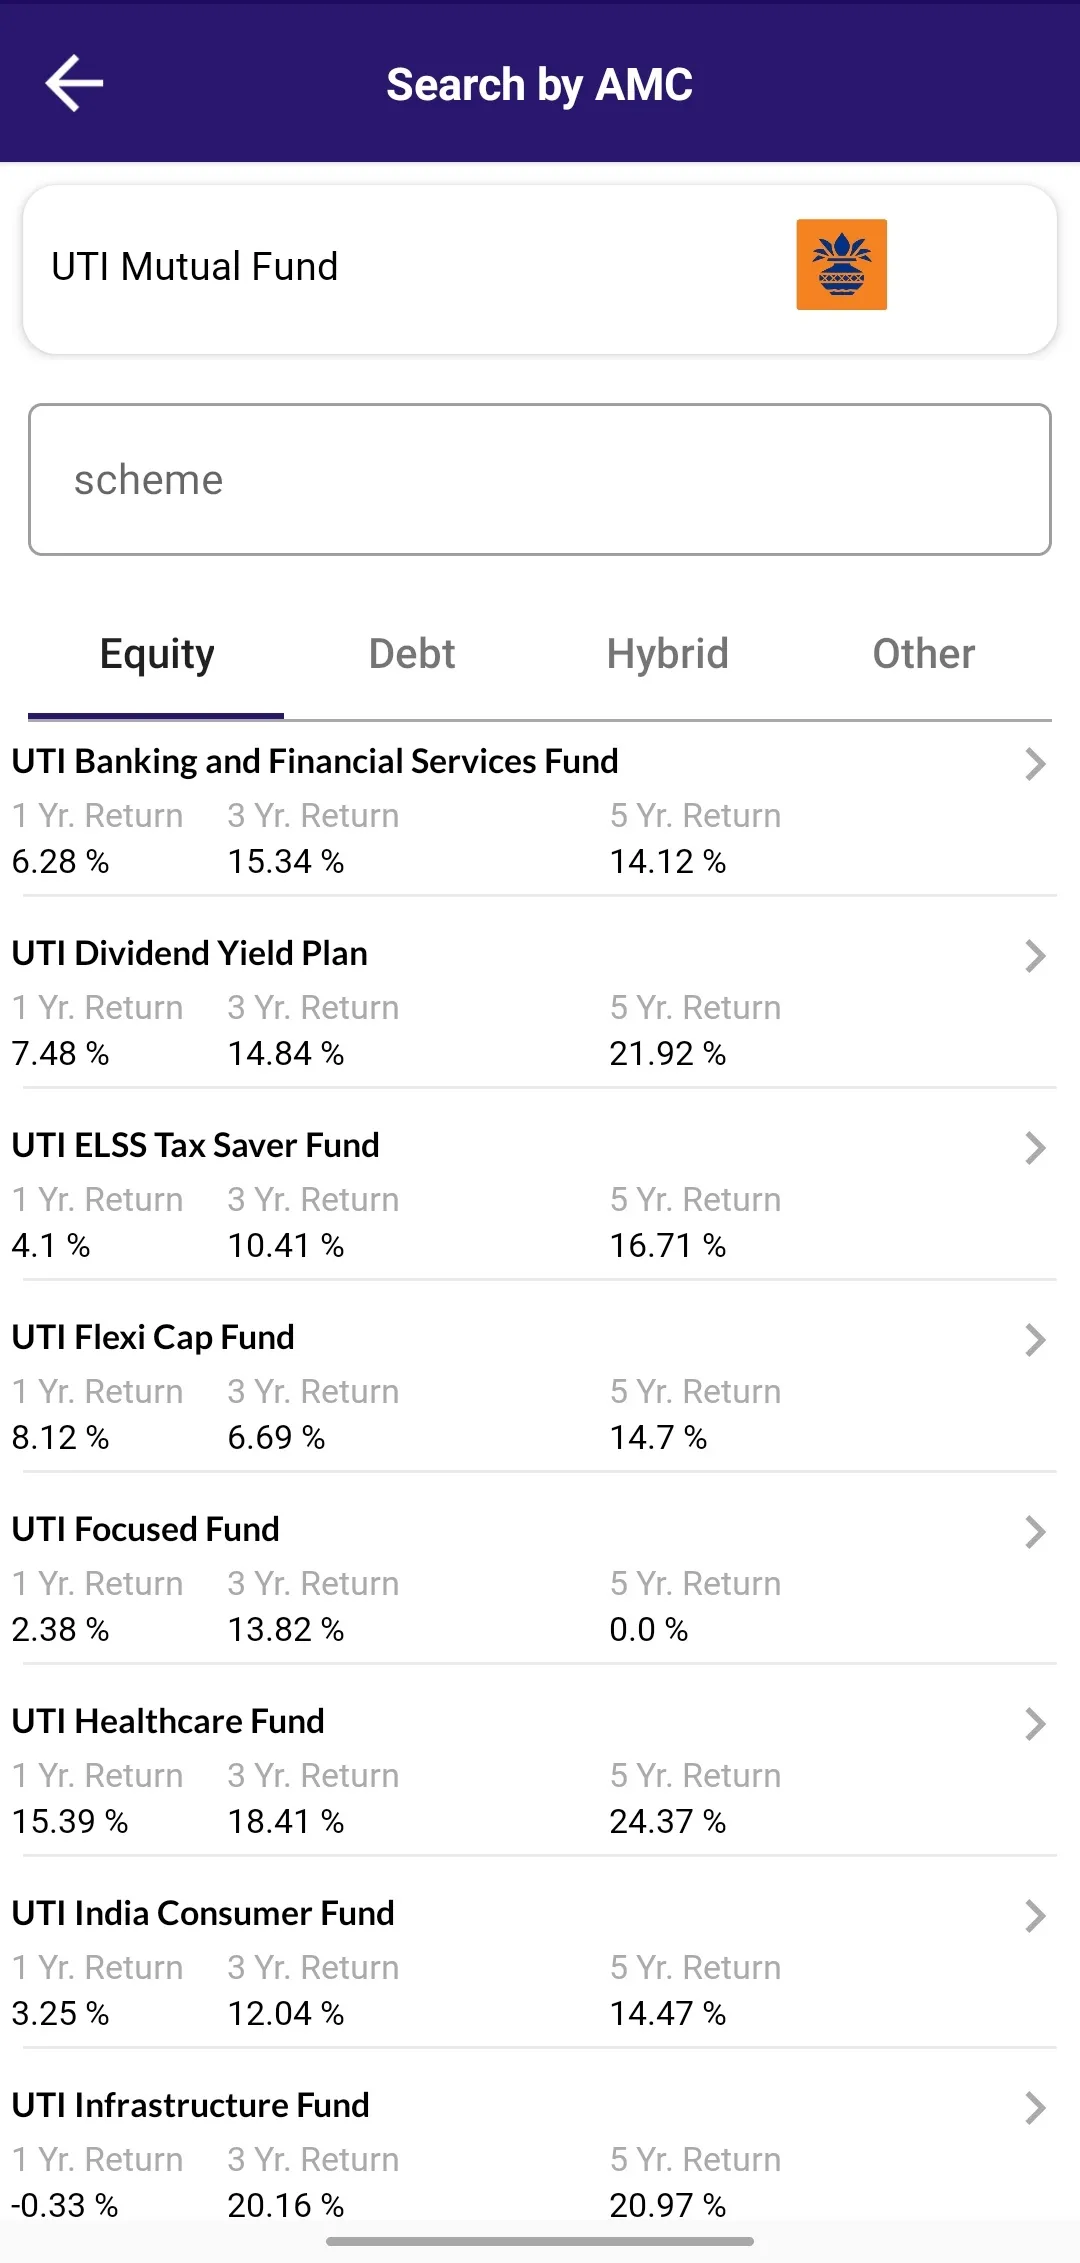Select the Equity tab
1080x2263 pixels.
156,654
